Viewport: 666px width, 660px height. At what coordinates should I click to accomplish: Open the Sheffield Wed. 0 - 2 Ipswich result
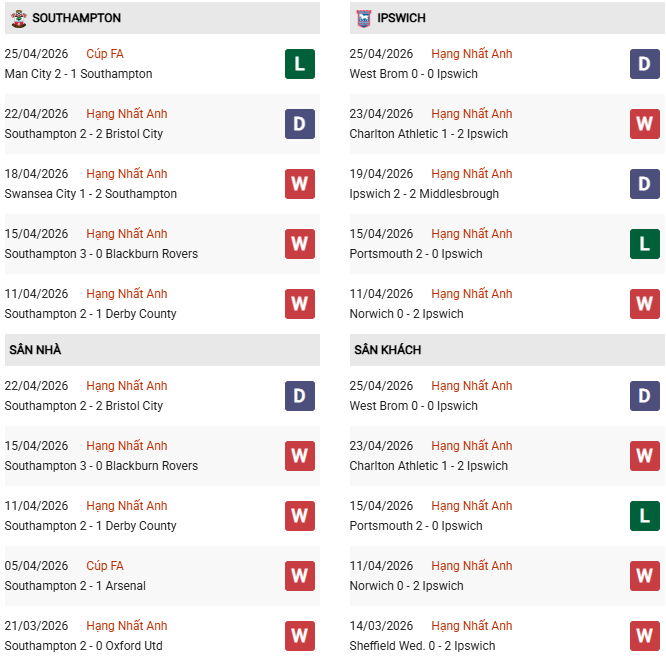click(x=422, y=646)
